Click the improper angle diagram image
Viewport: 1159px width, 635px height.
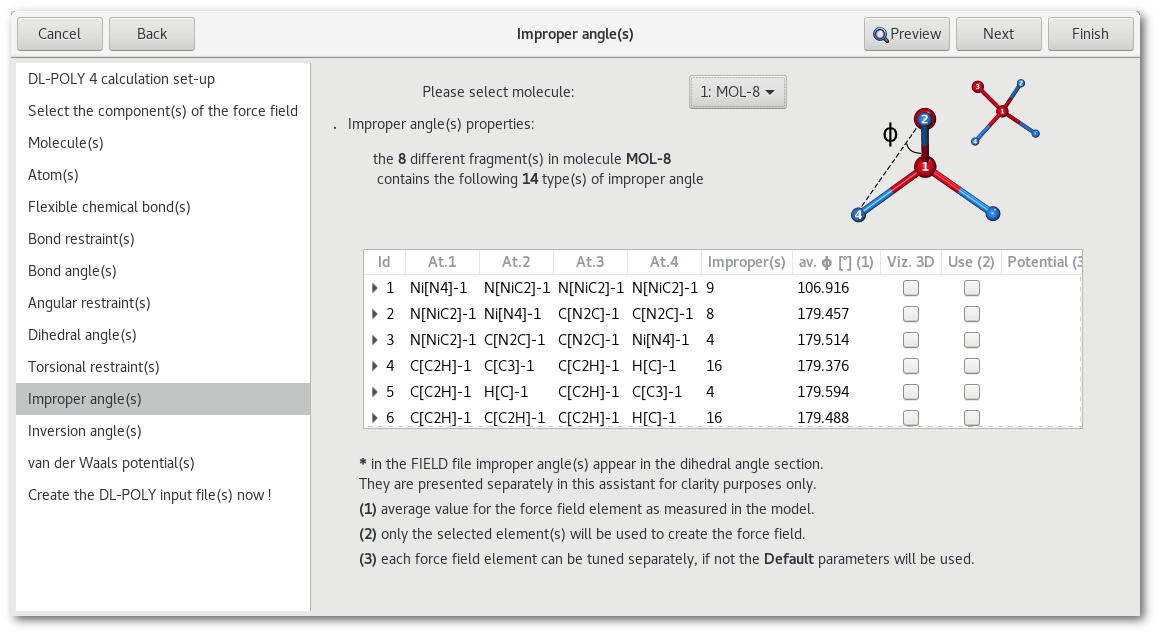click(x=922, y=165)
